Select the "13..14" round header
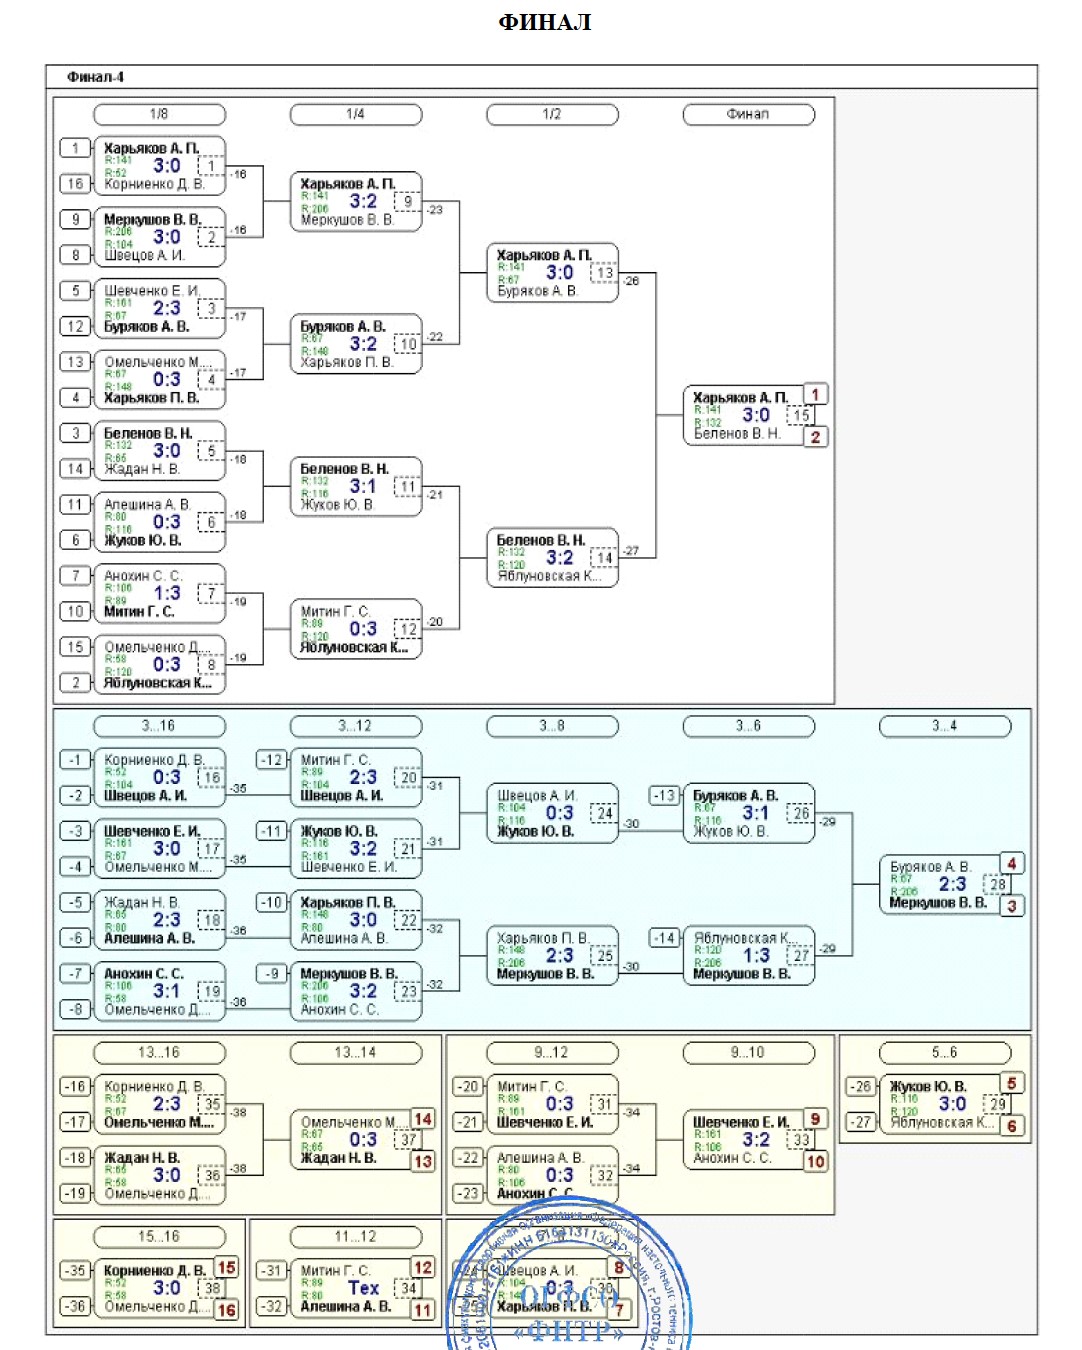The width and height of the screenshot is (1082, 1350). coord(355,1053)
